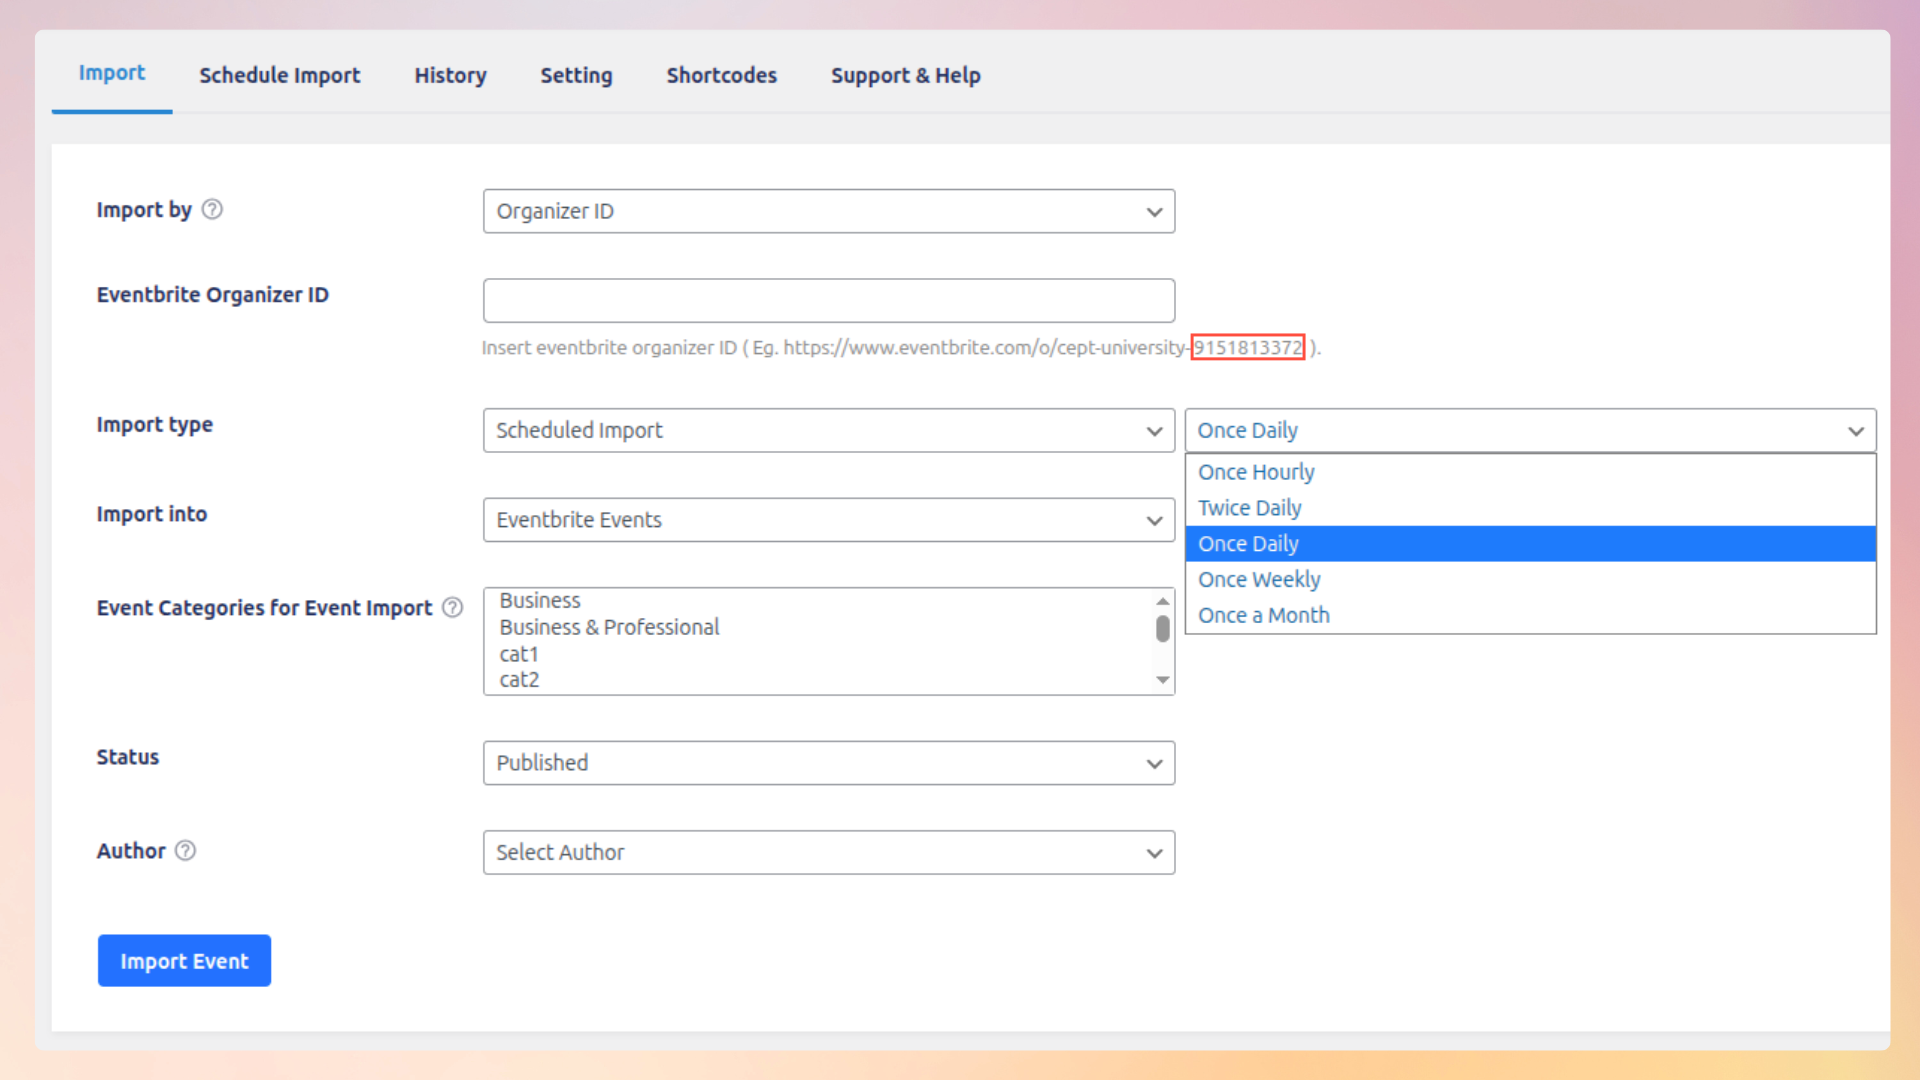Viewport: 1920px width, 1080px height.
Task: Open the Status dropdown showing Published
Action: tap(828, 763)
